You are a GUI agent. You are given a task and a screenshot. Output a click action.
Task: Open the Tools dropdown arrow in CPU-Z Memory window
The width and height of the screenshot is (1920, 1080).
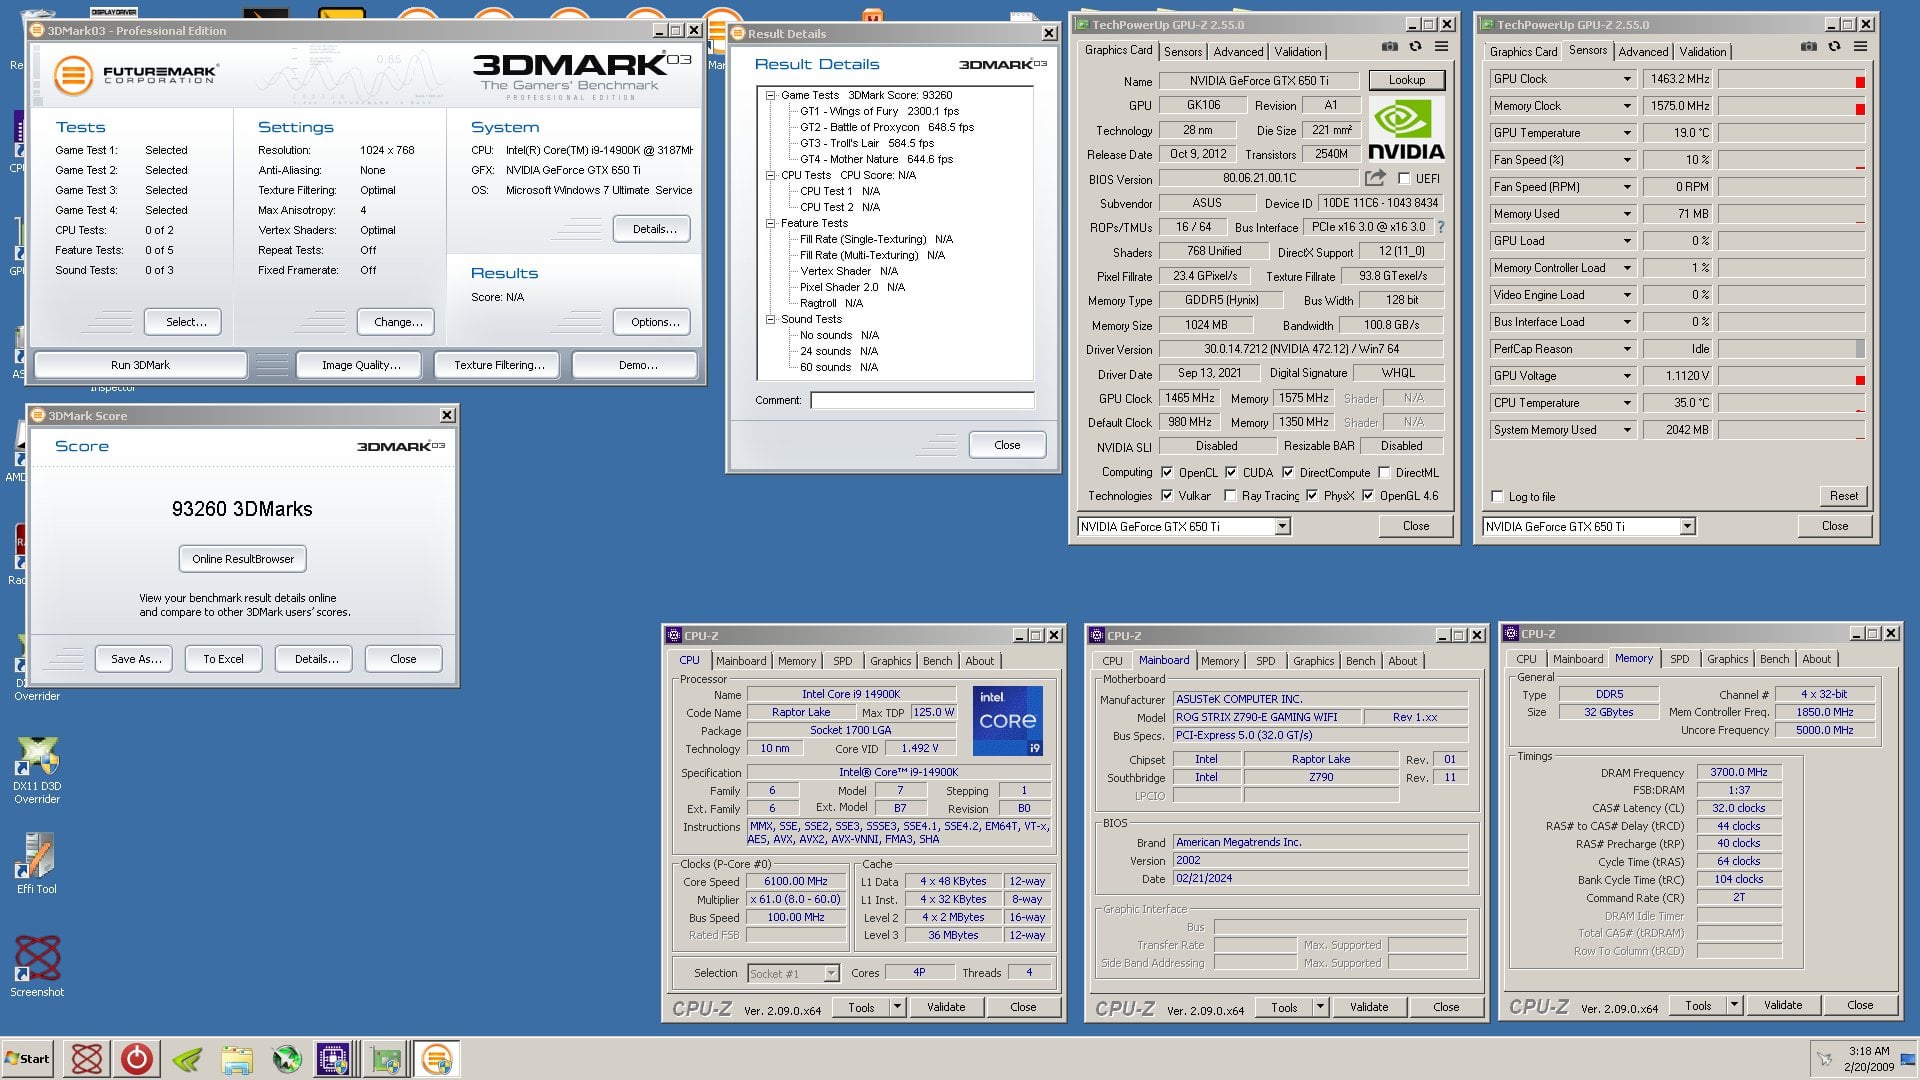tap(1734, 1005)
